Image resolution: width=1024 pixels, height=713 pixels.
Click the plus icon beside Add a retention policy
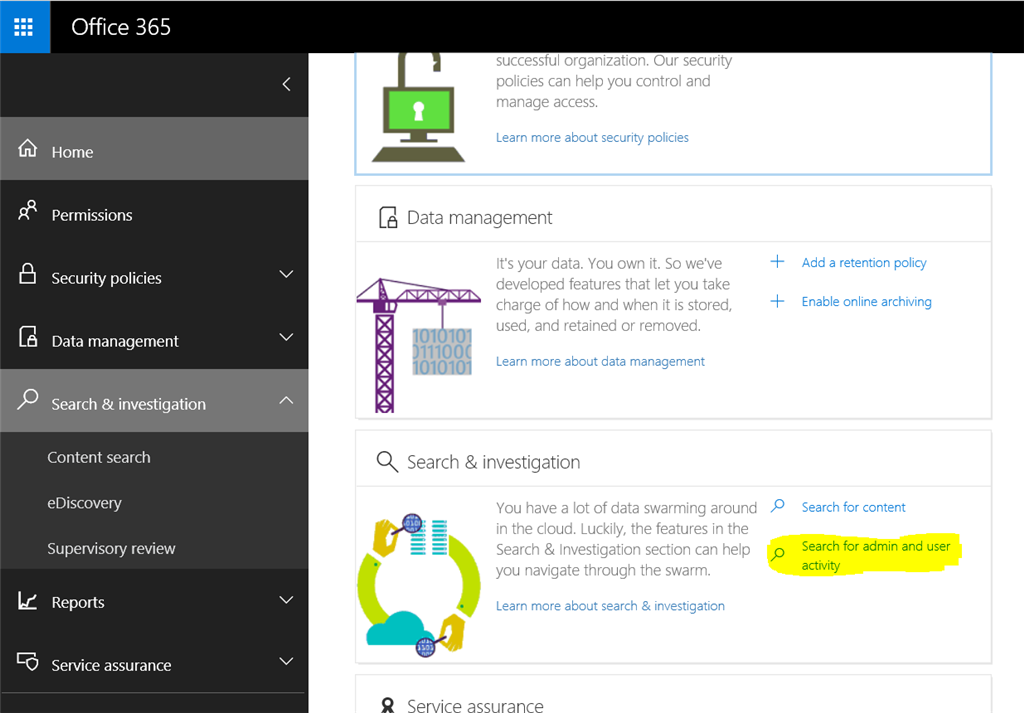pos(777,262)
